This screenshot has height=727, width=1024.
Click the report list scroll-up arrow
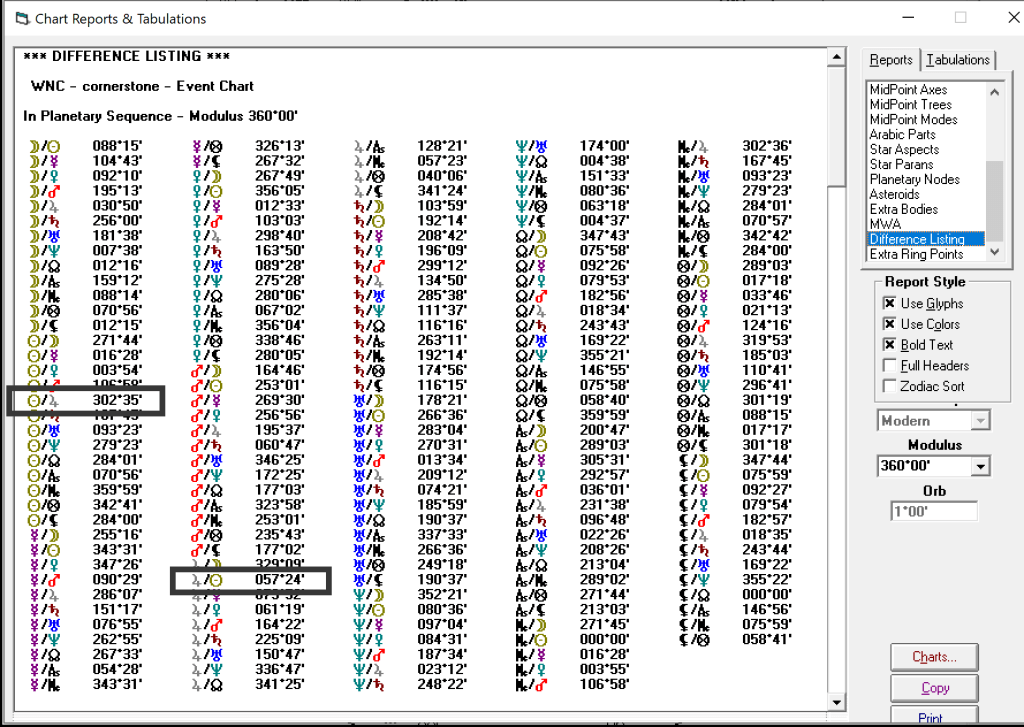[994, 90]
